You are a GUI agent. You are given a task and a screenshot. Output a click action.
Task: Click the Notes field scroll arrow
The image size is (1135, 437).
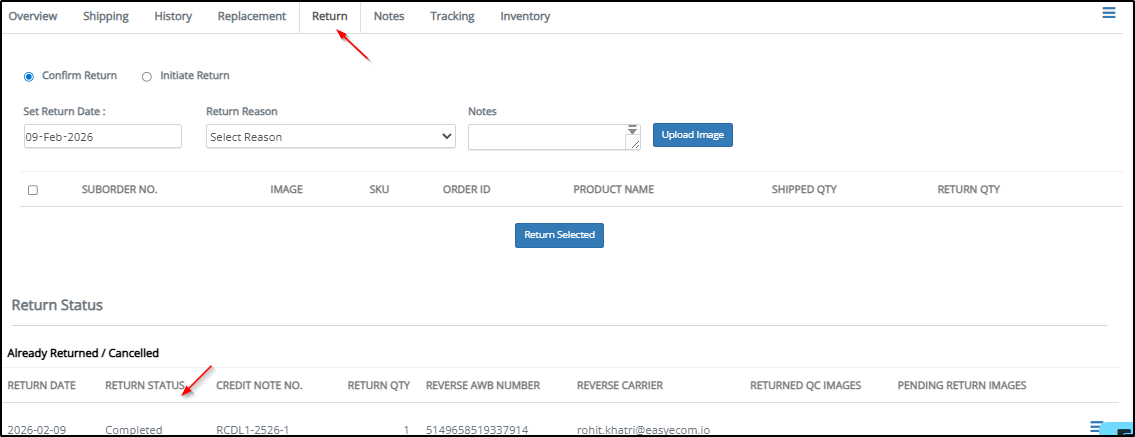[632, 131]
